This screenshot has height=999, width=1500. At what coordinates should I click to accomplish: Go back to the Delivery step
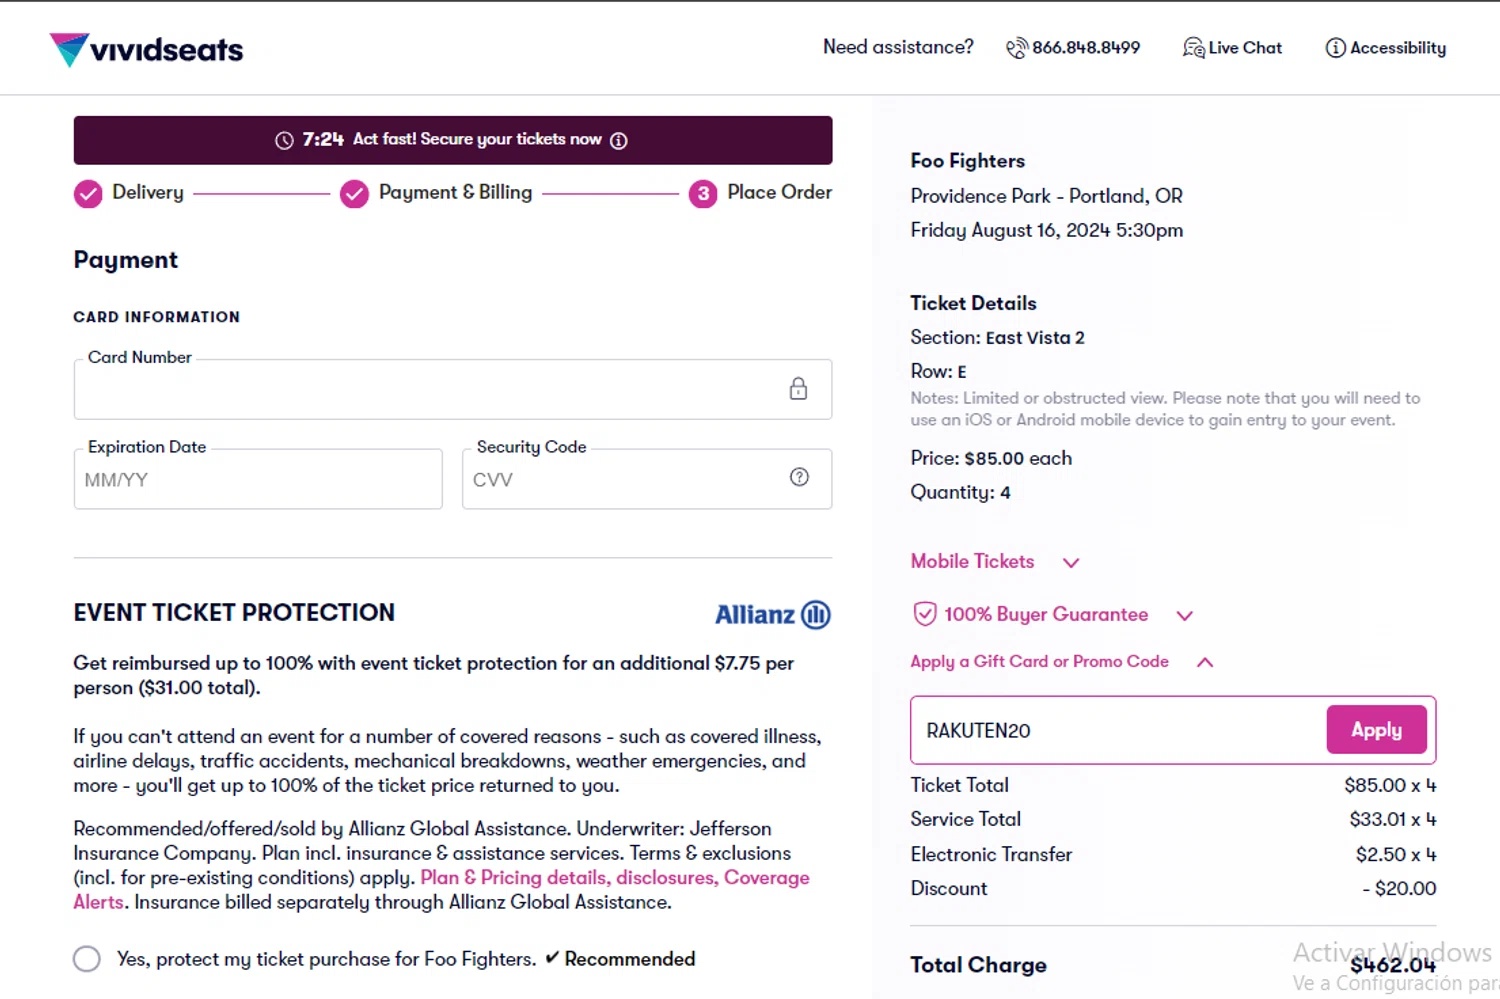click(x=129, y=193)
